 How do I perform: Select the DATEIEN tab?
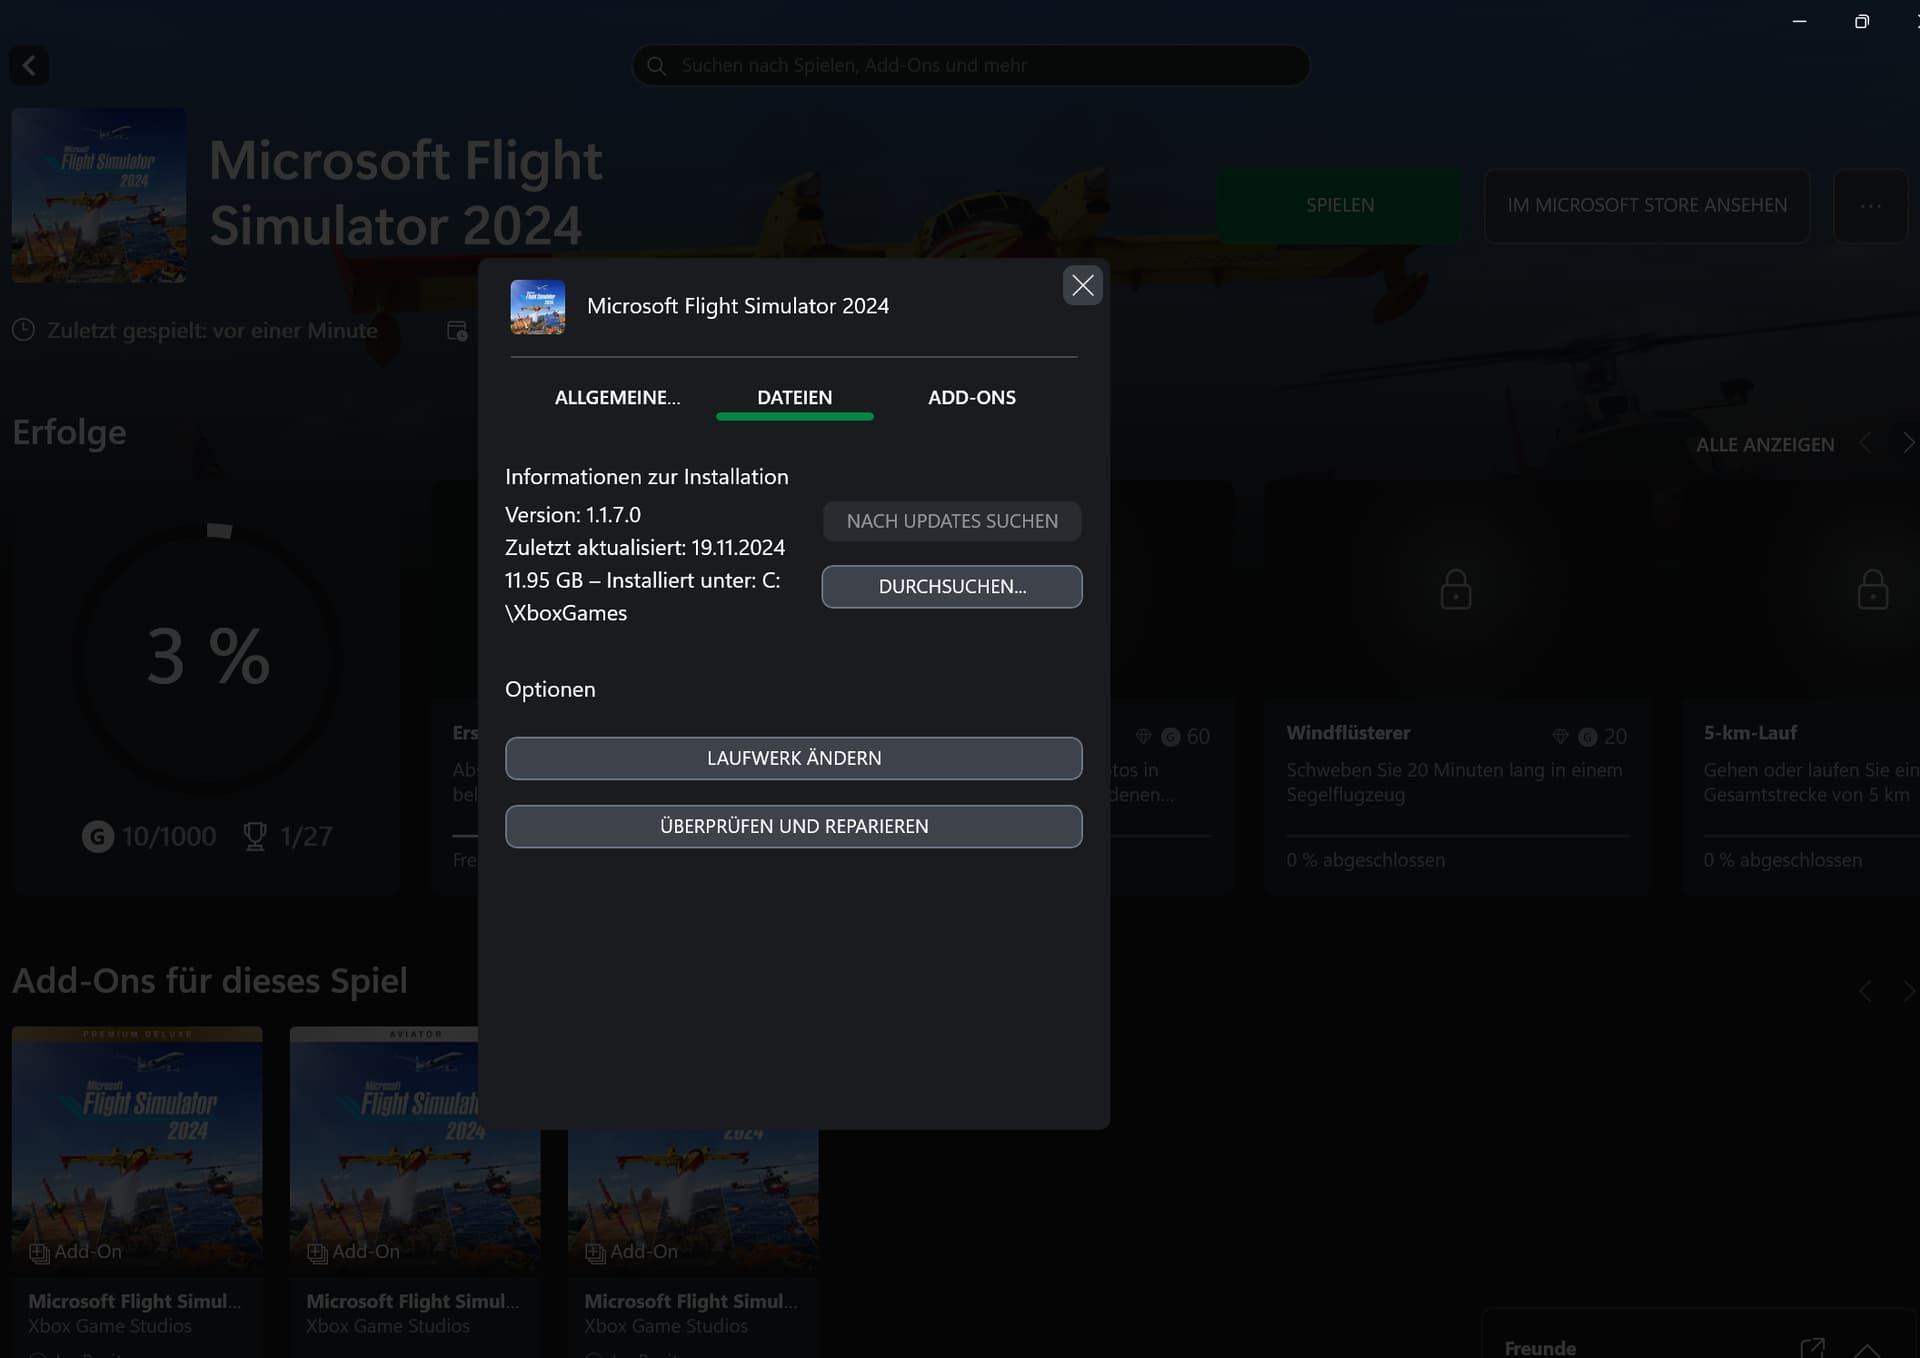[794, 397]
